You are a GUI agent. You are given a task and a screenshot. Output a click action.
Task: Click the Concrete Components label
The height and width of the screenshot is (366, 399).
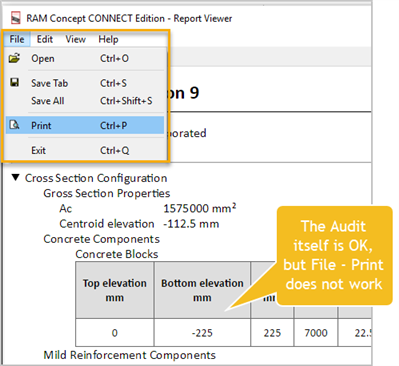[x=101, y=239]
